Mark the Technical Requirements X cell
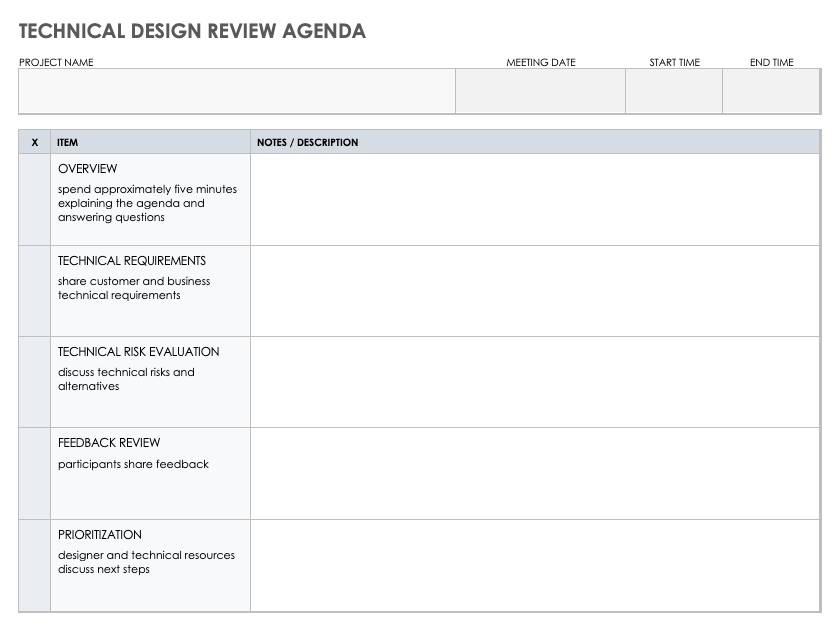 35,291
